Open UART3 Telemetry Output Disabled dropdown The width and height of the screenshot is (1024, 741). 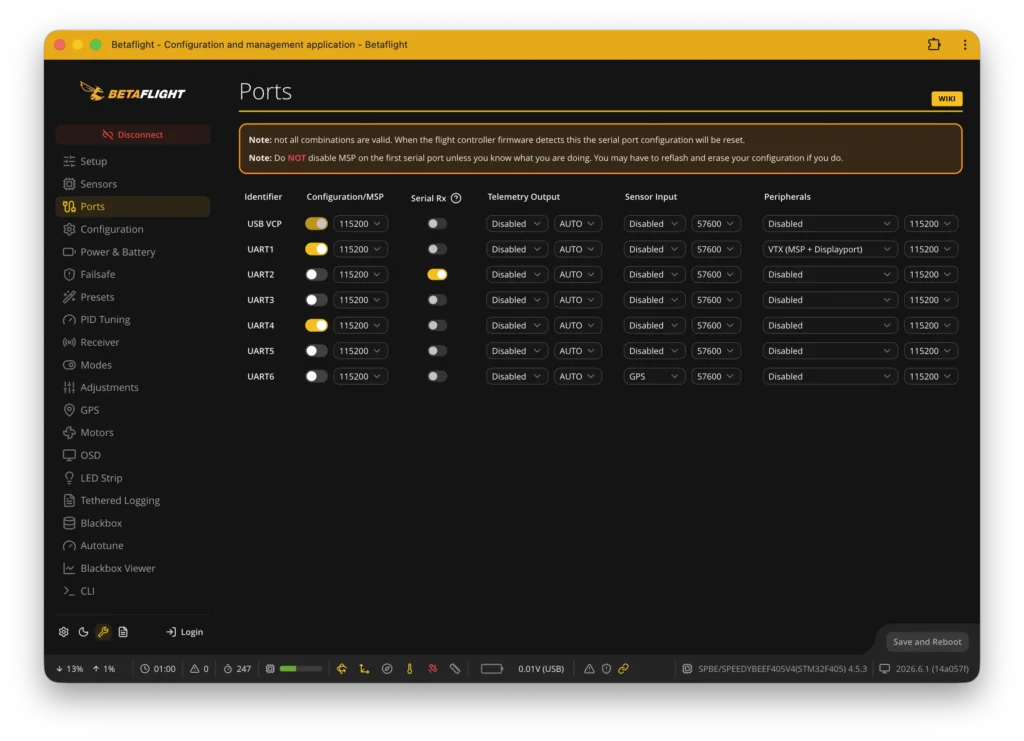tap(517, 300)
